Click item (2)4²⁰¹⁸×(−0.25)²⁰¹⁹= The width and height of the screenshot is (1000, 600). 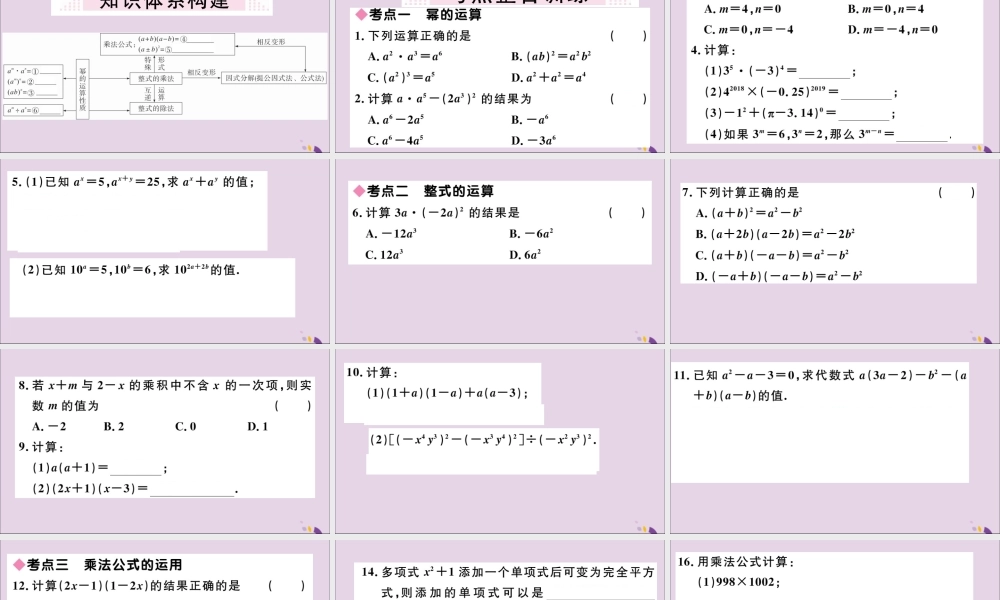click(x=771, y=92)
